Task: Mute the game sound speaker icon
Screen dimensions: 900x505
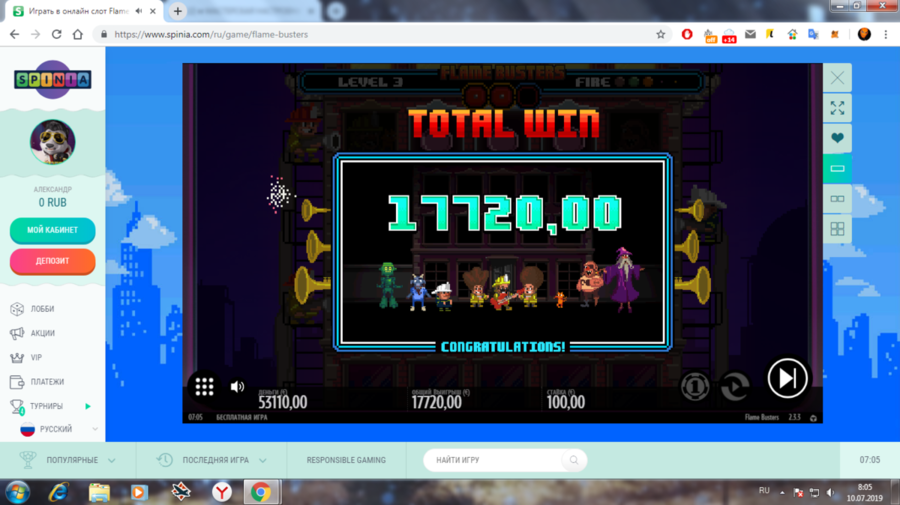Action: [237, 387]
